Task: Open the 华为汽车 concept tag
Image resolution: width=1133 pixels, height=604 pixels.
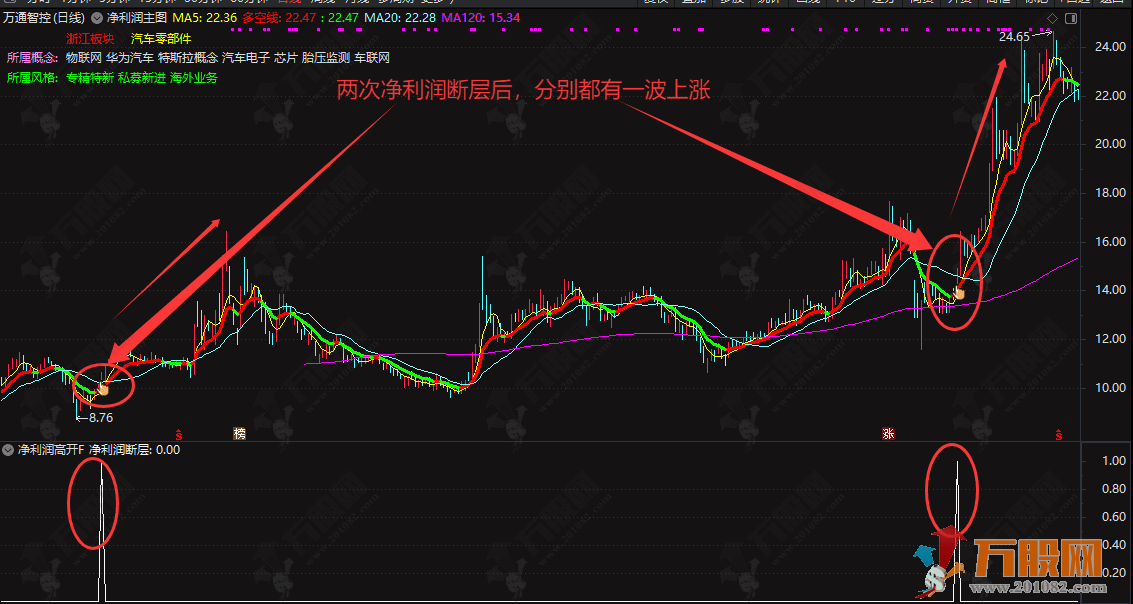Action: tap(130, 57)
